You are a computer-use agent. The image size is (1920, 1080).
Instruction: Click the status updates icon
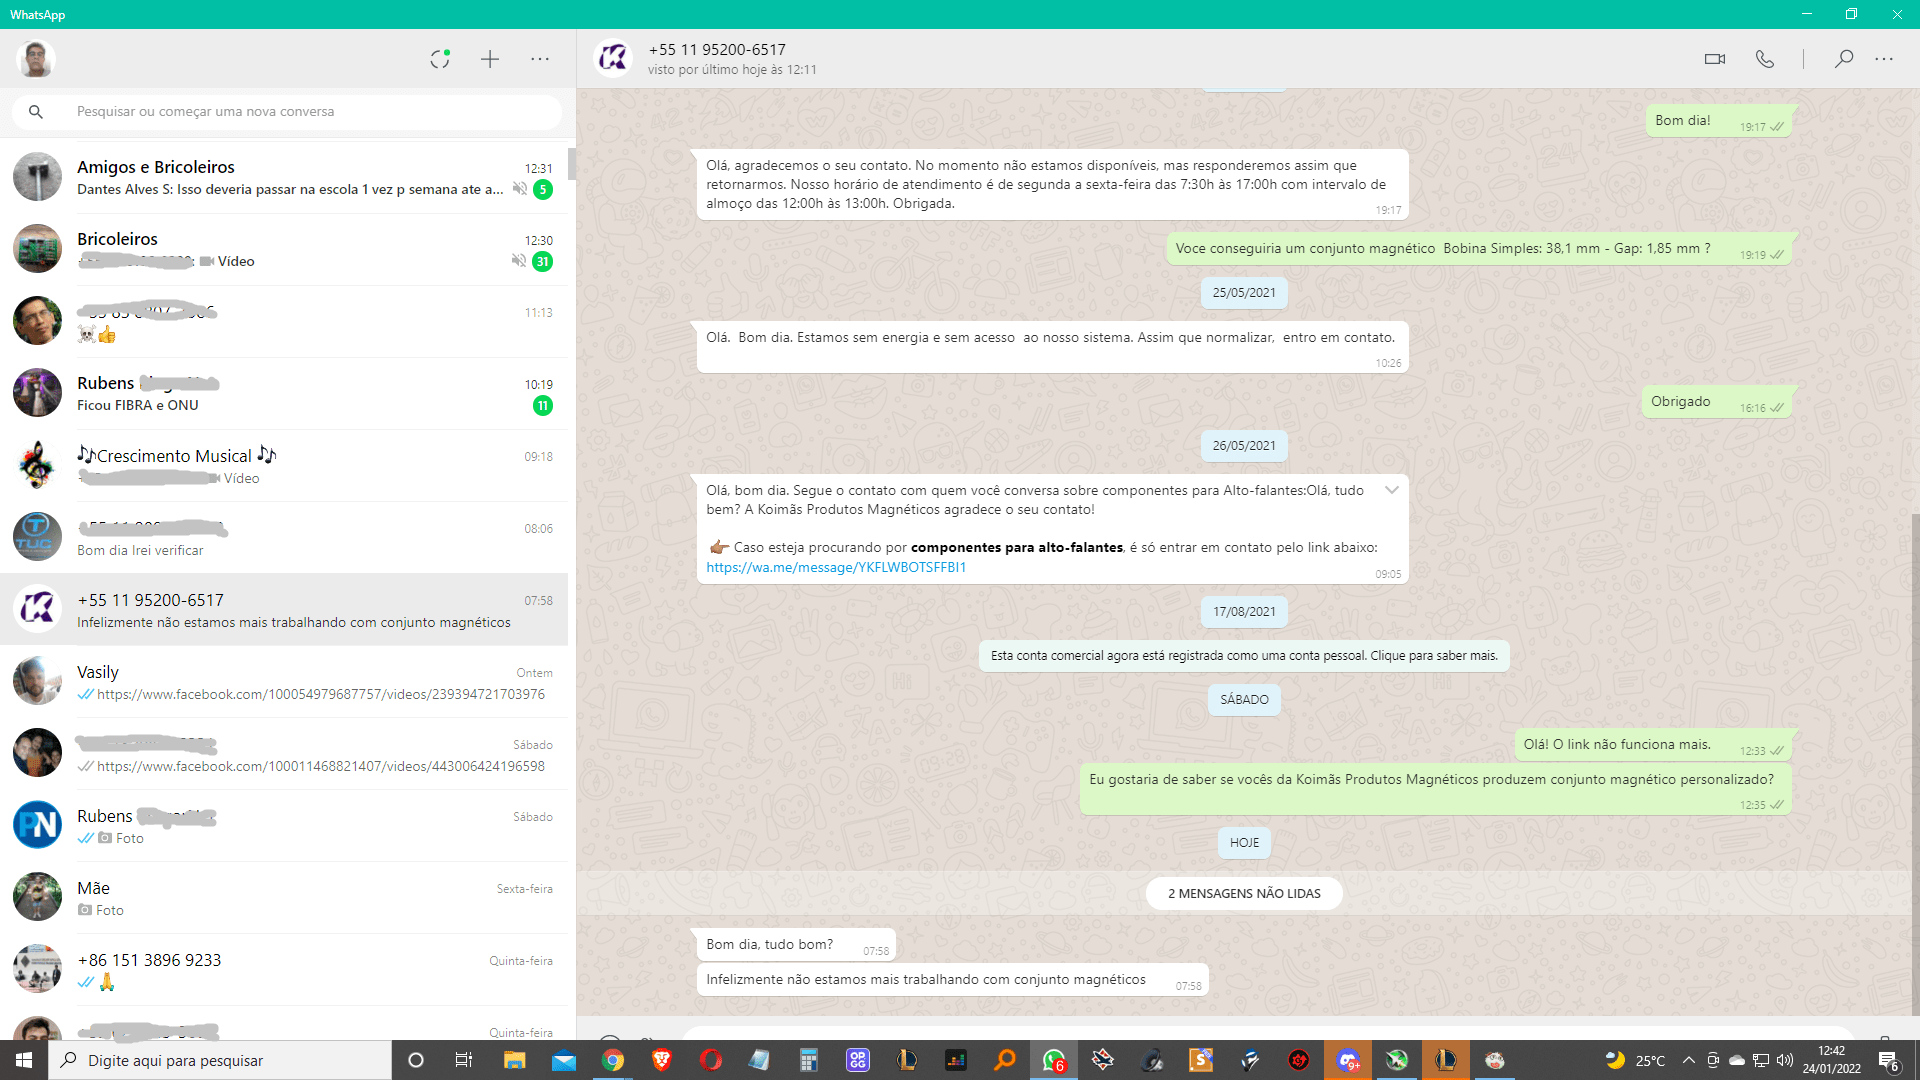tap(440, 59)
